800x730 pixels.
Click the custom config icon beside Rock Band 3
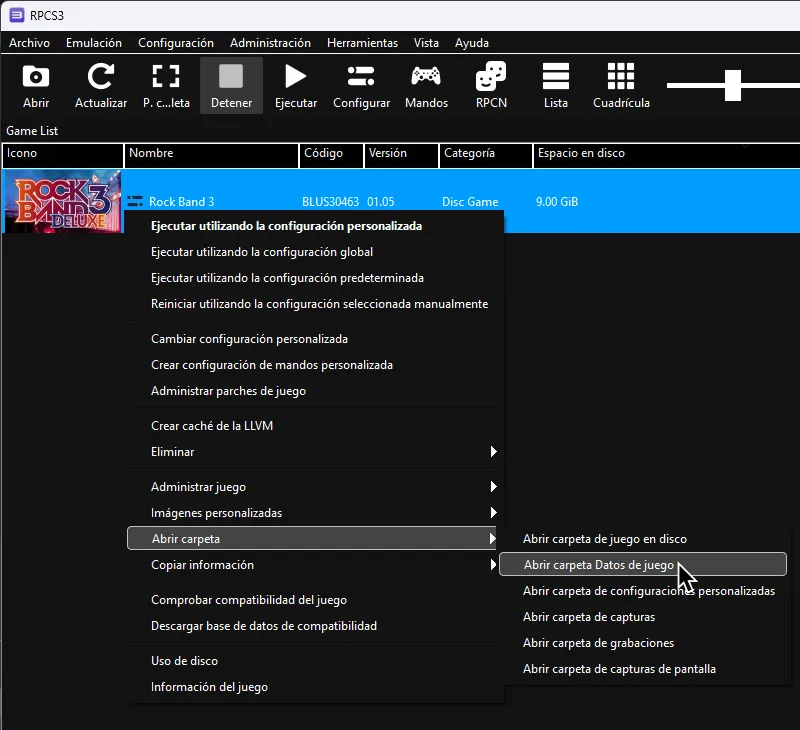pyautogui.click(x=135, y=202)
